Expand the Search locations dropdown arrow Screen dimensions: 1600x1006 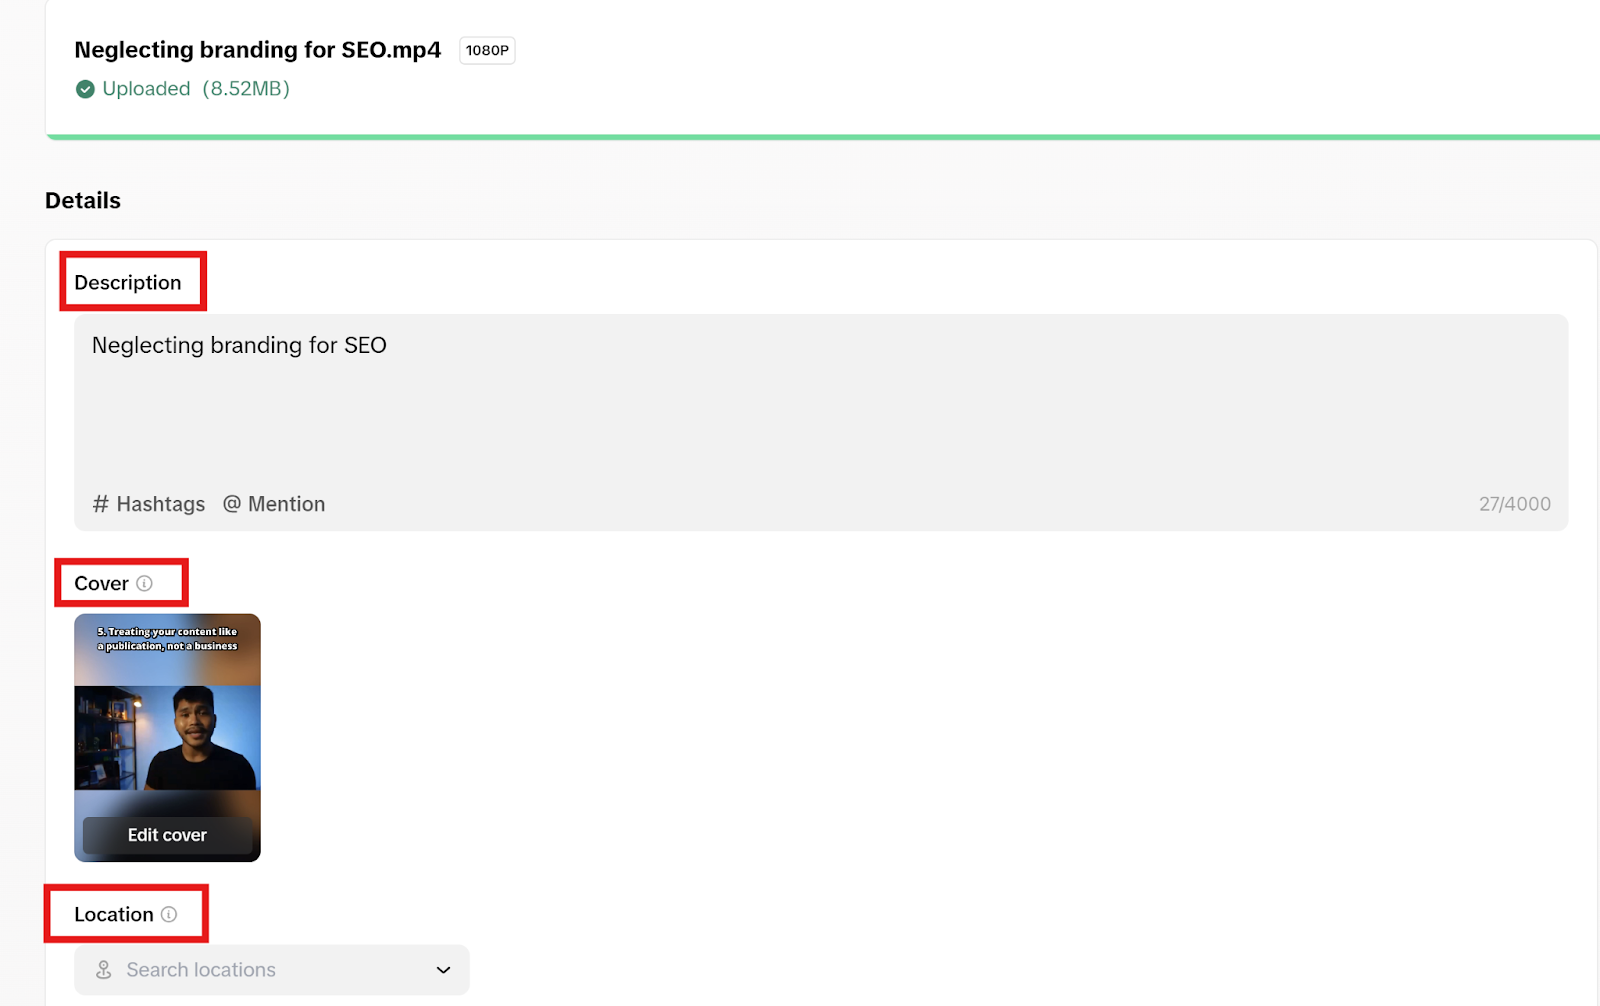point(443,970)
